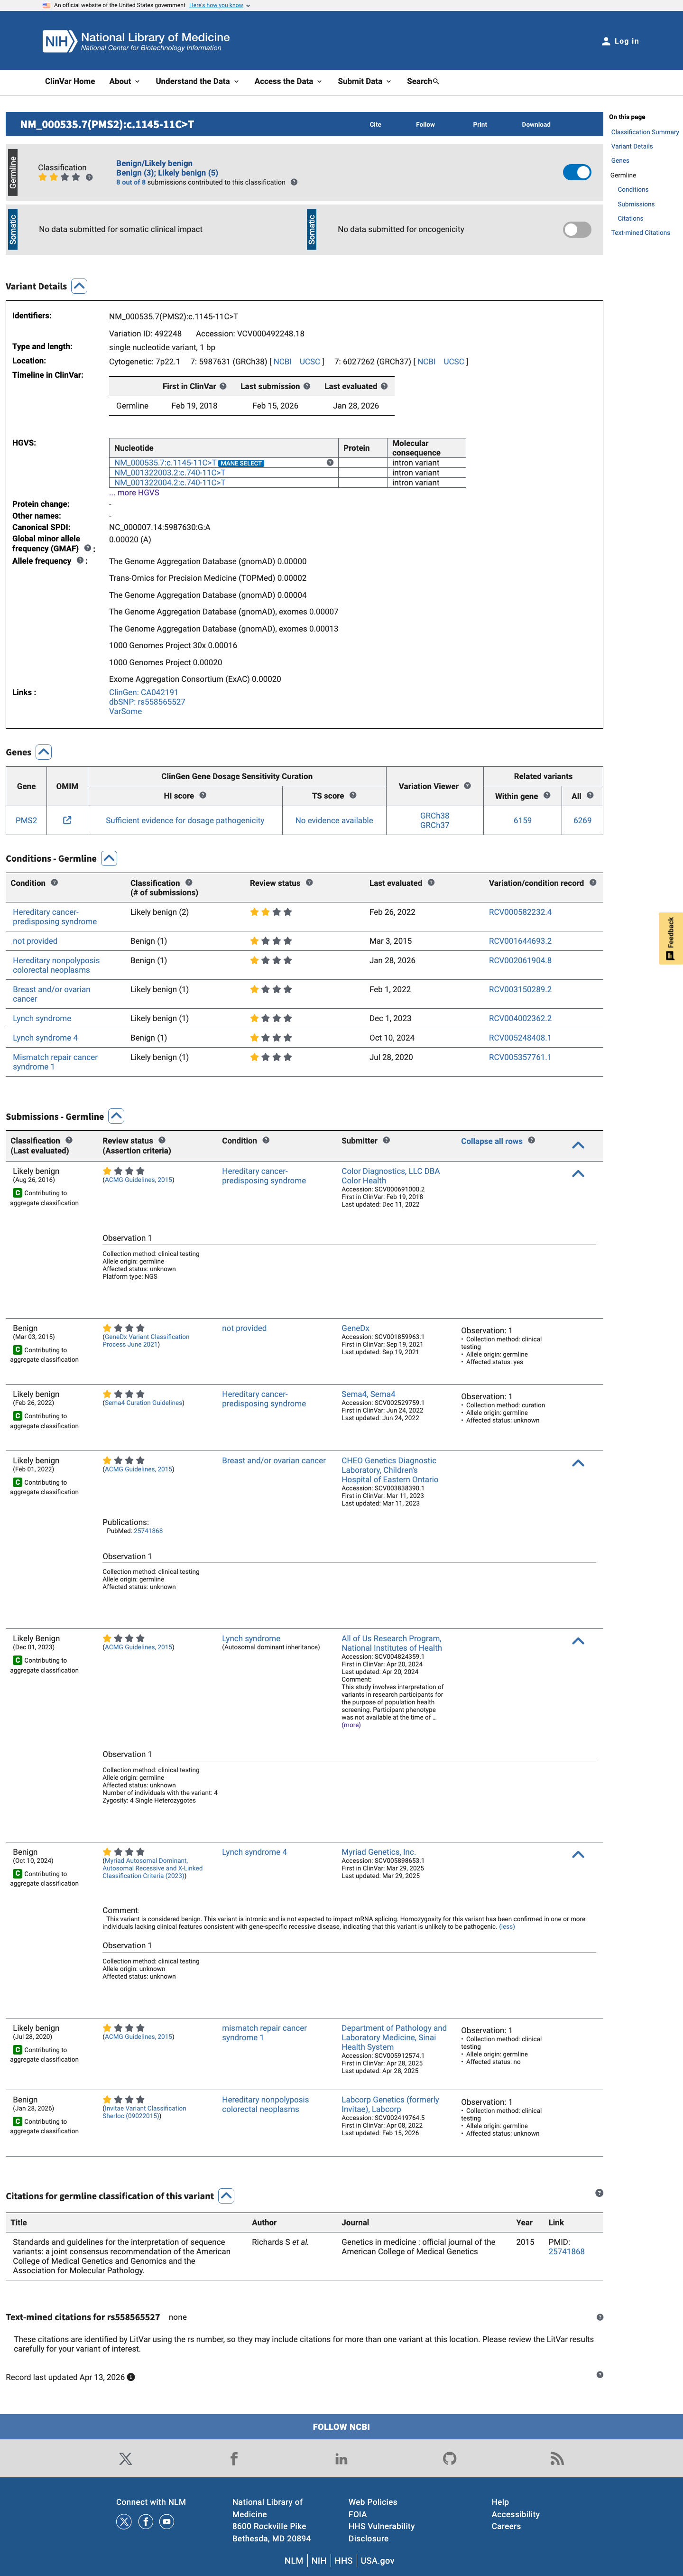
Task: Collapse the Myriad Genetics submission row
Action: [x=578, y=1854]
